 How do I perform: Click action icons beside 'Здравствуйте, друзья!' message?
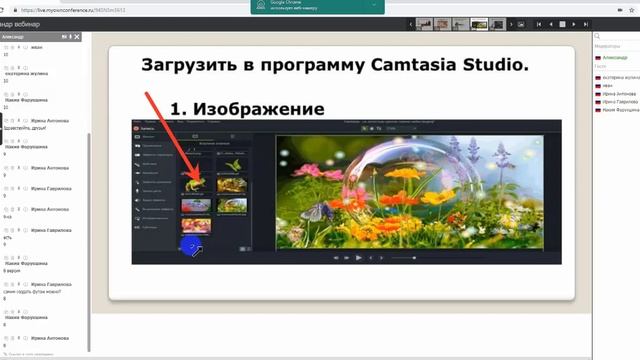(x=16, y=121)
